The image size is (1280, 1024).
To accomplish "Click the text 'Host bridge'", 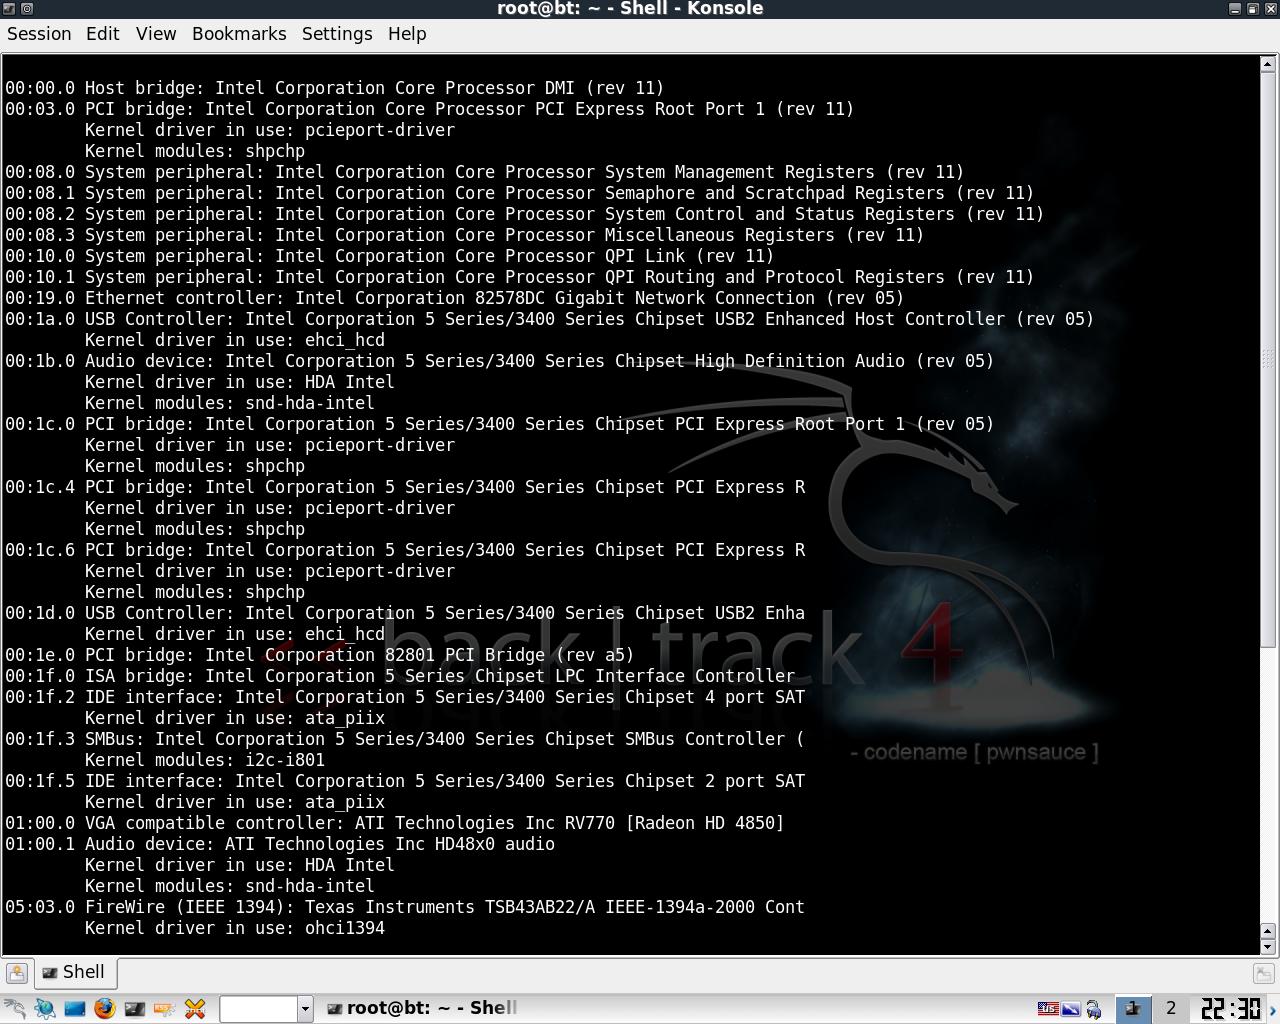I will (140, 88).
